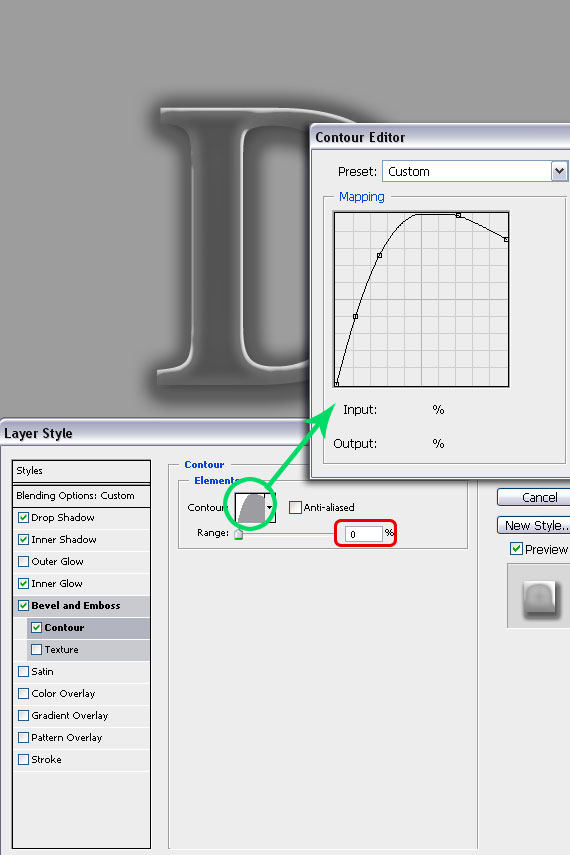570x855 pixels.
Task: Select the top-right curve point in Mapping
Action: [506, 239]
